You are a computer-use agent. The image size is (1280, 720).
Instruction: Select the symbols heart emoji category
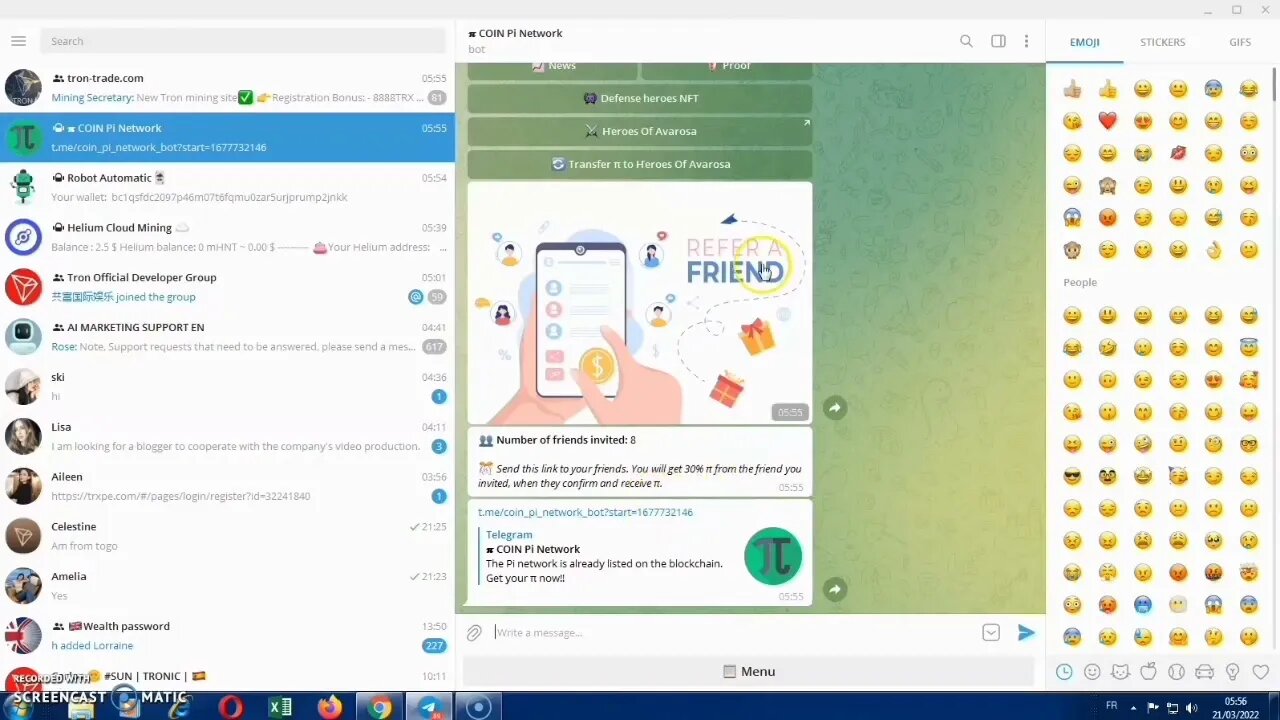pyautogui.click(x=1260, y=672)
